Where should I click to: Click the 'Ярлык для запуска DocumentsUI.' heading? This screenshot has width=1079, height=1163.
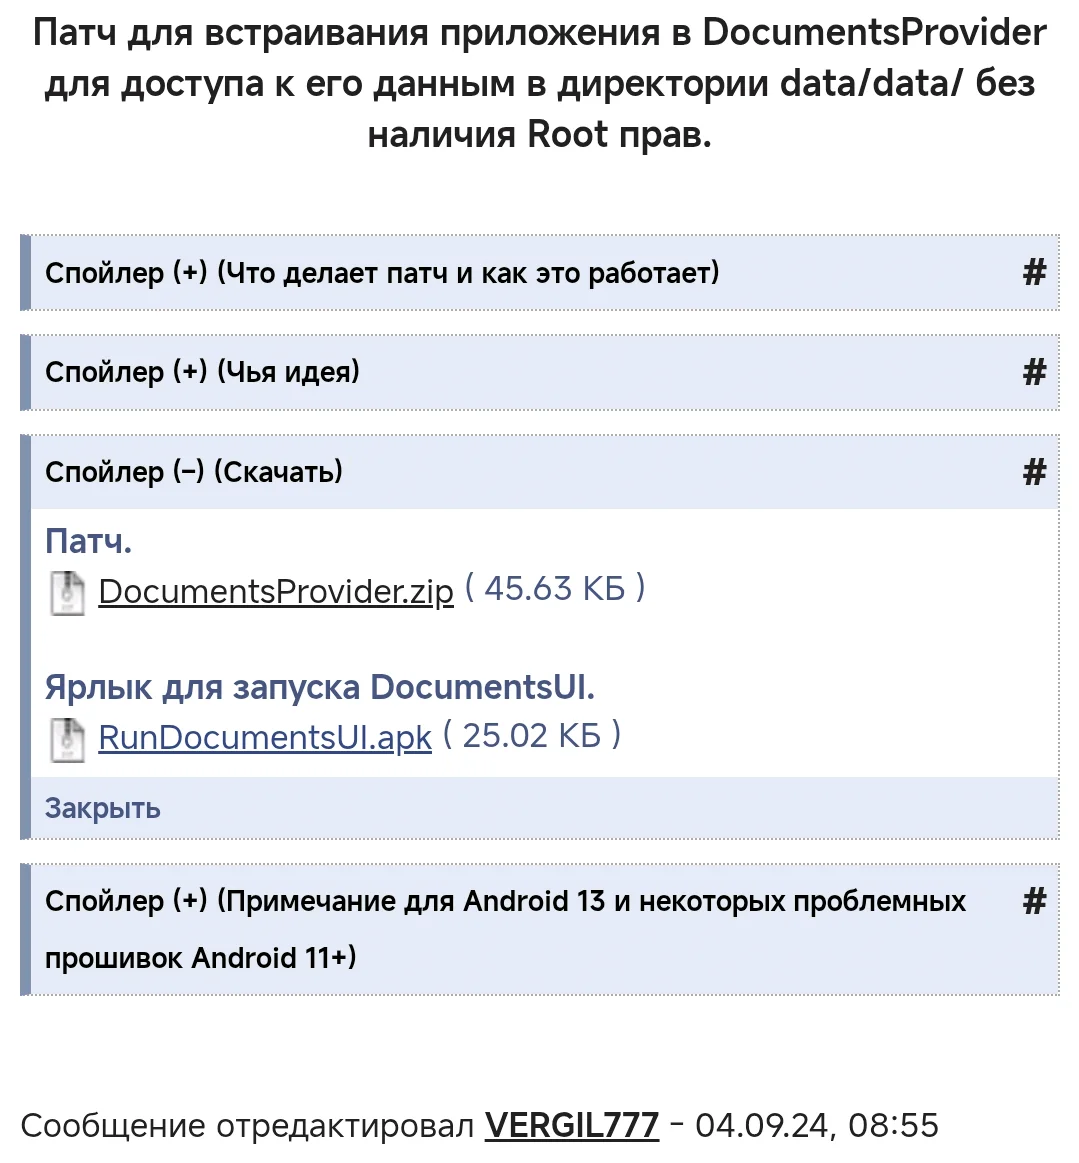[x=320, y=687]
